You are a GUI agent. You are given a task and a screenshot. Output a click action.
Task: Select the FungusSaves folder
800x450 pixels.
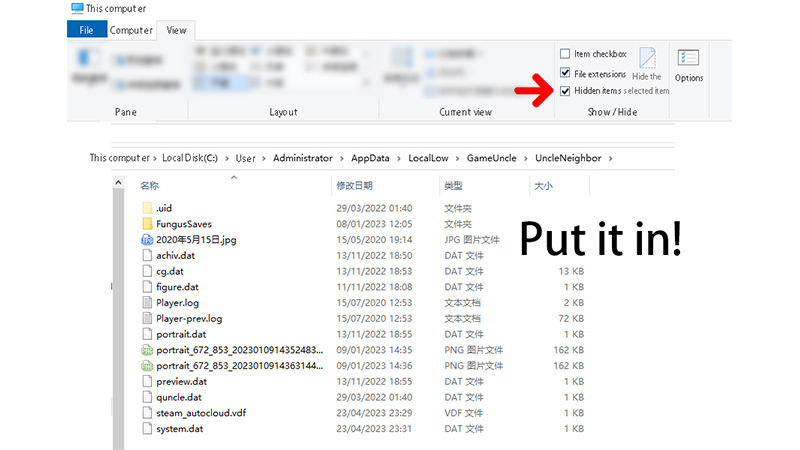(x=177, y=223)
